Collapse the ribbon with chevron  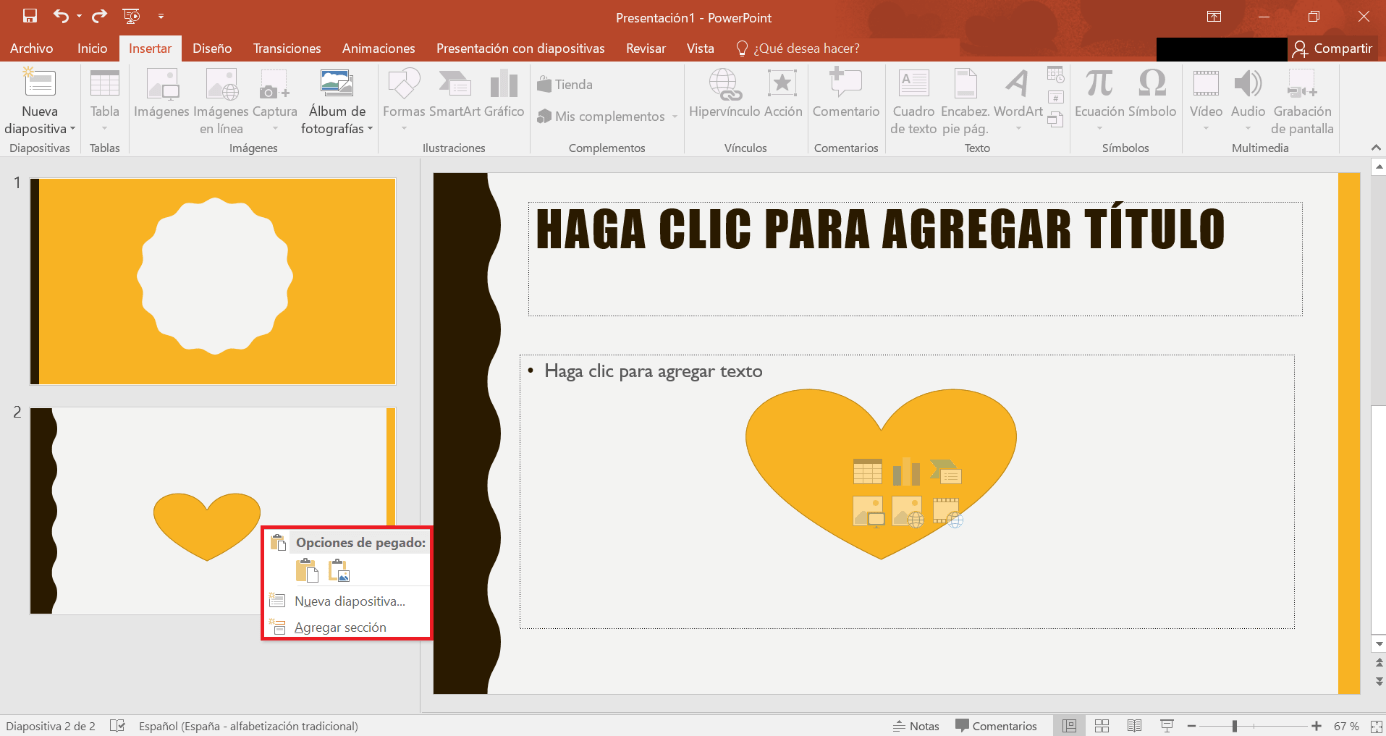point(1376,147)
